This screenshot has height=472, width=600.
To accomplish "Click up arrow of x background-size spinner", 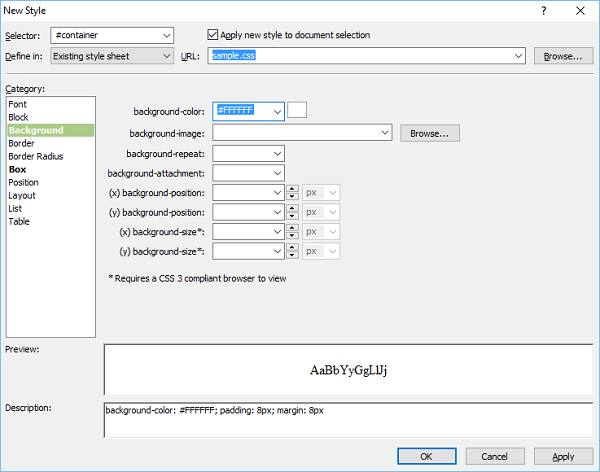I will [292, 227].
